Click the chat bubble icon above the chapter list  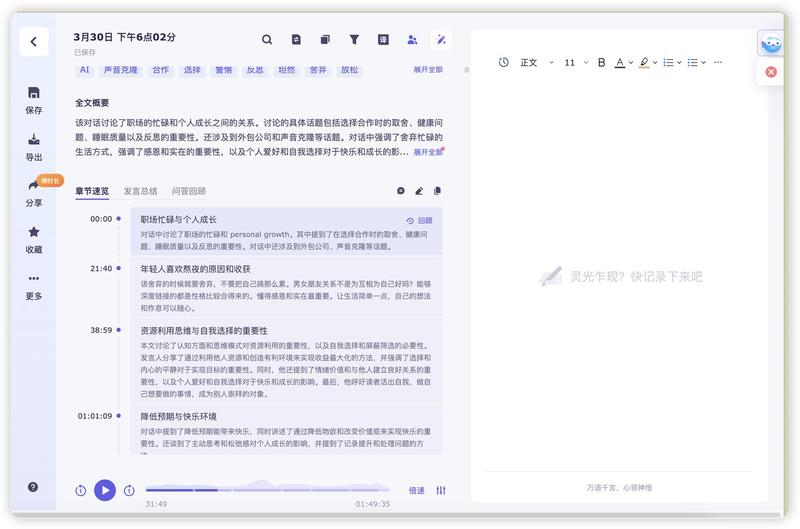401,191
